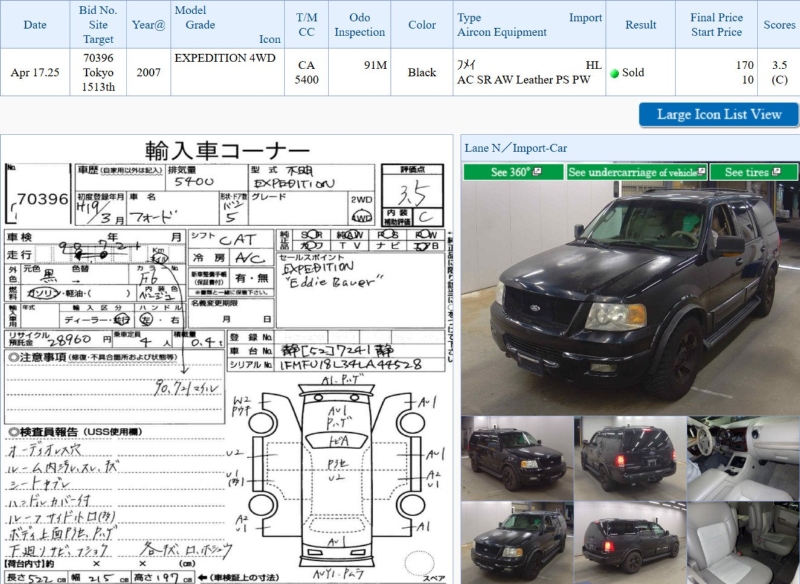Click the Result column header
The width and height of the screenshot is (800, 584).
coord(640,24)
